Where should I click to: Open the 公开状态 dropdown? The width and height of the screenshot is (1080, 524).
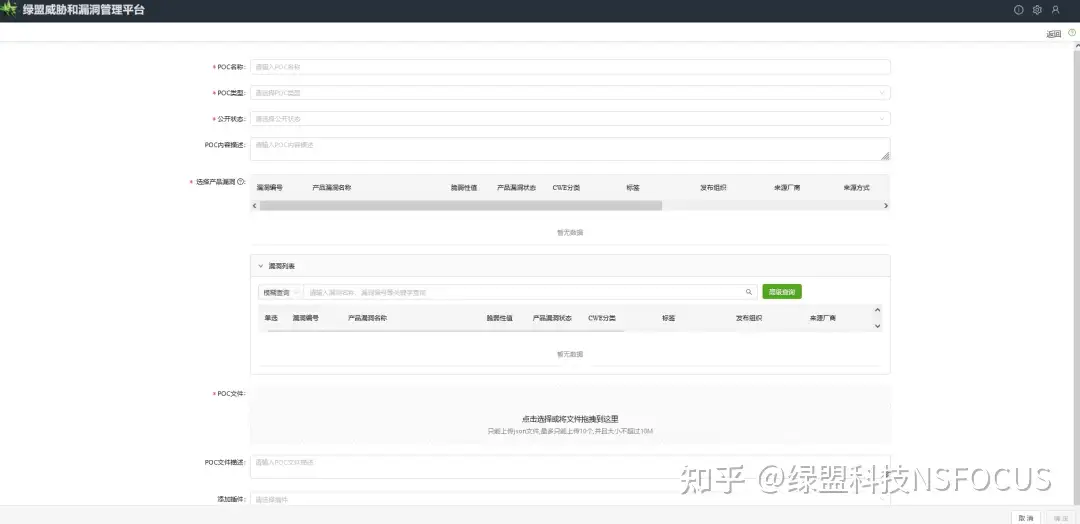[569, 118]
